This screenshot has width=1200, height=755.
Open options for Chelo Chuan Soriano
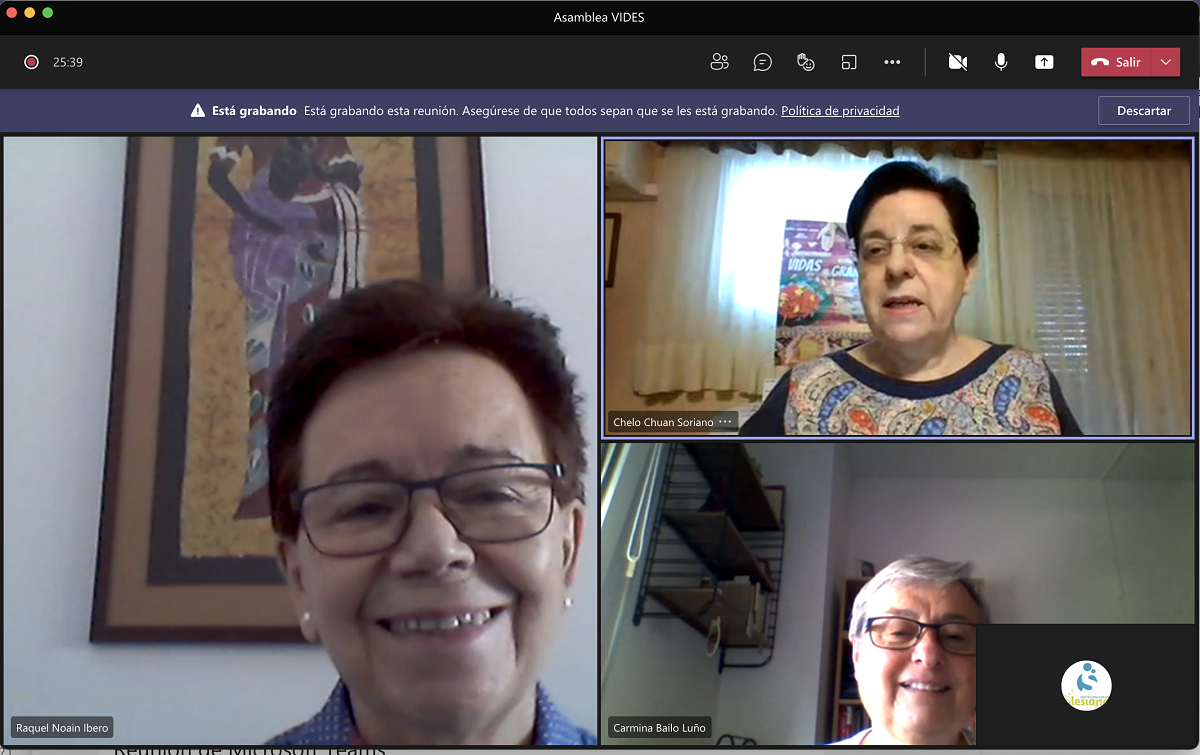click(726, 422)
